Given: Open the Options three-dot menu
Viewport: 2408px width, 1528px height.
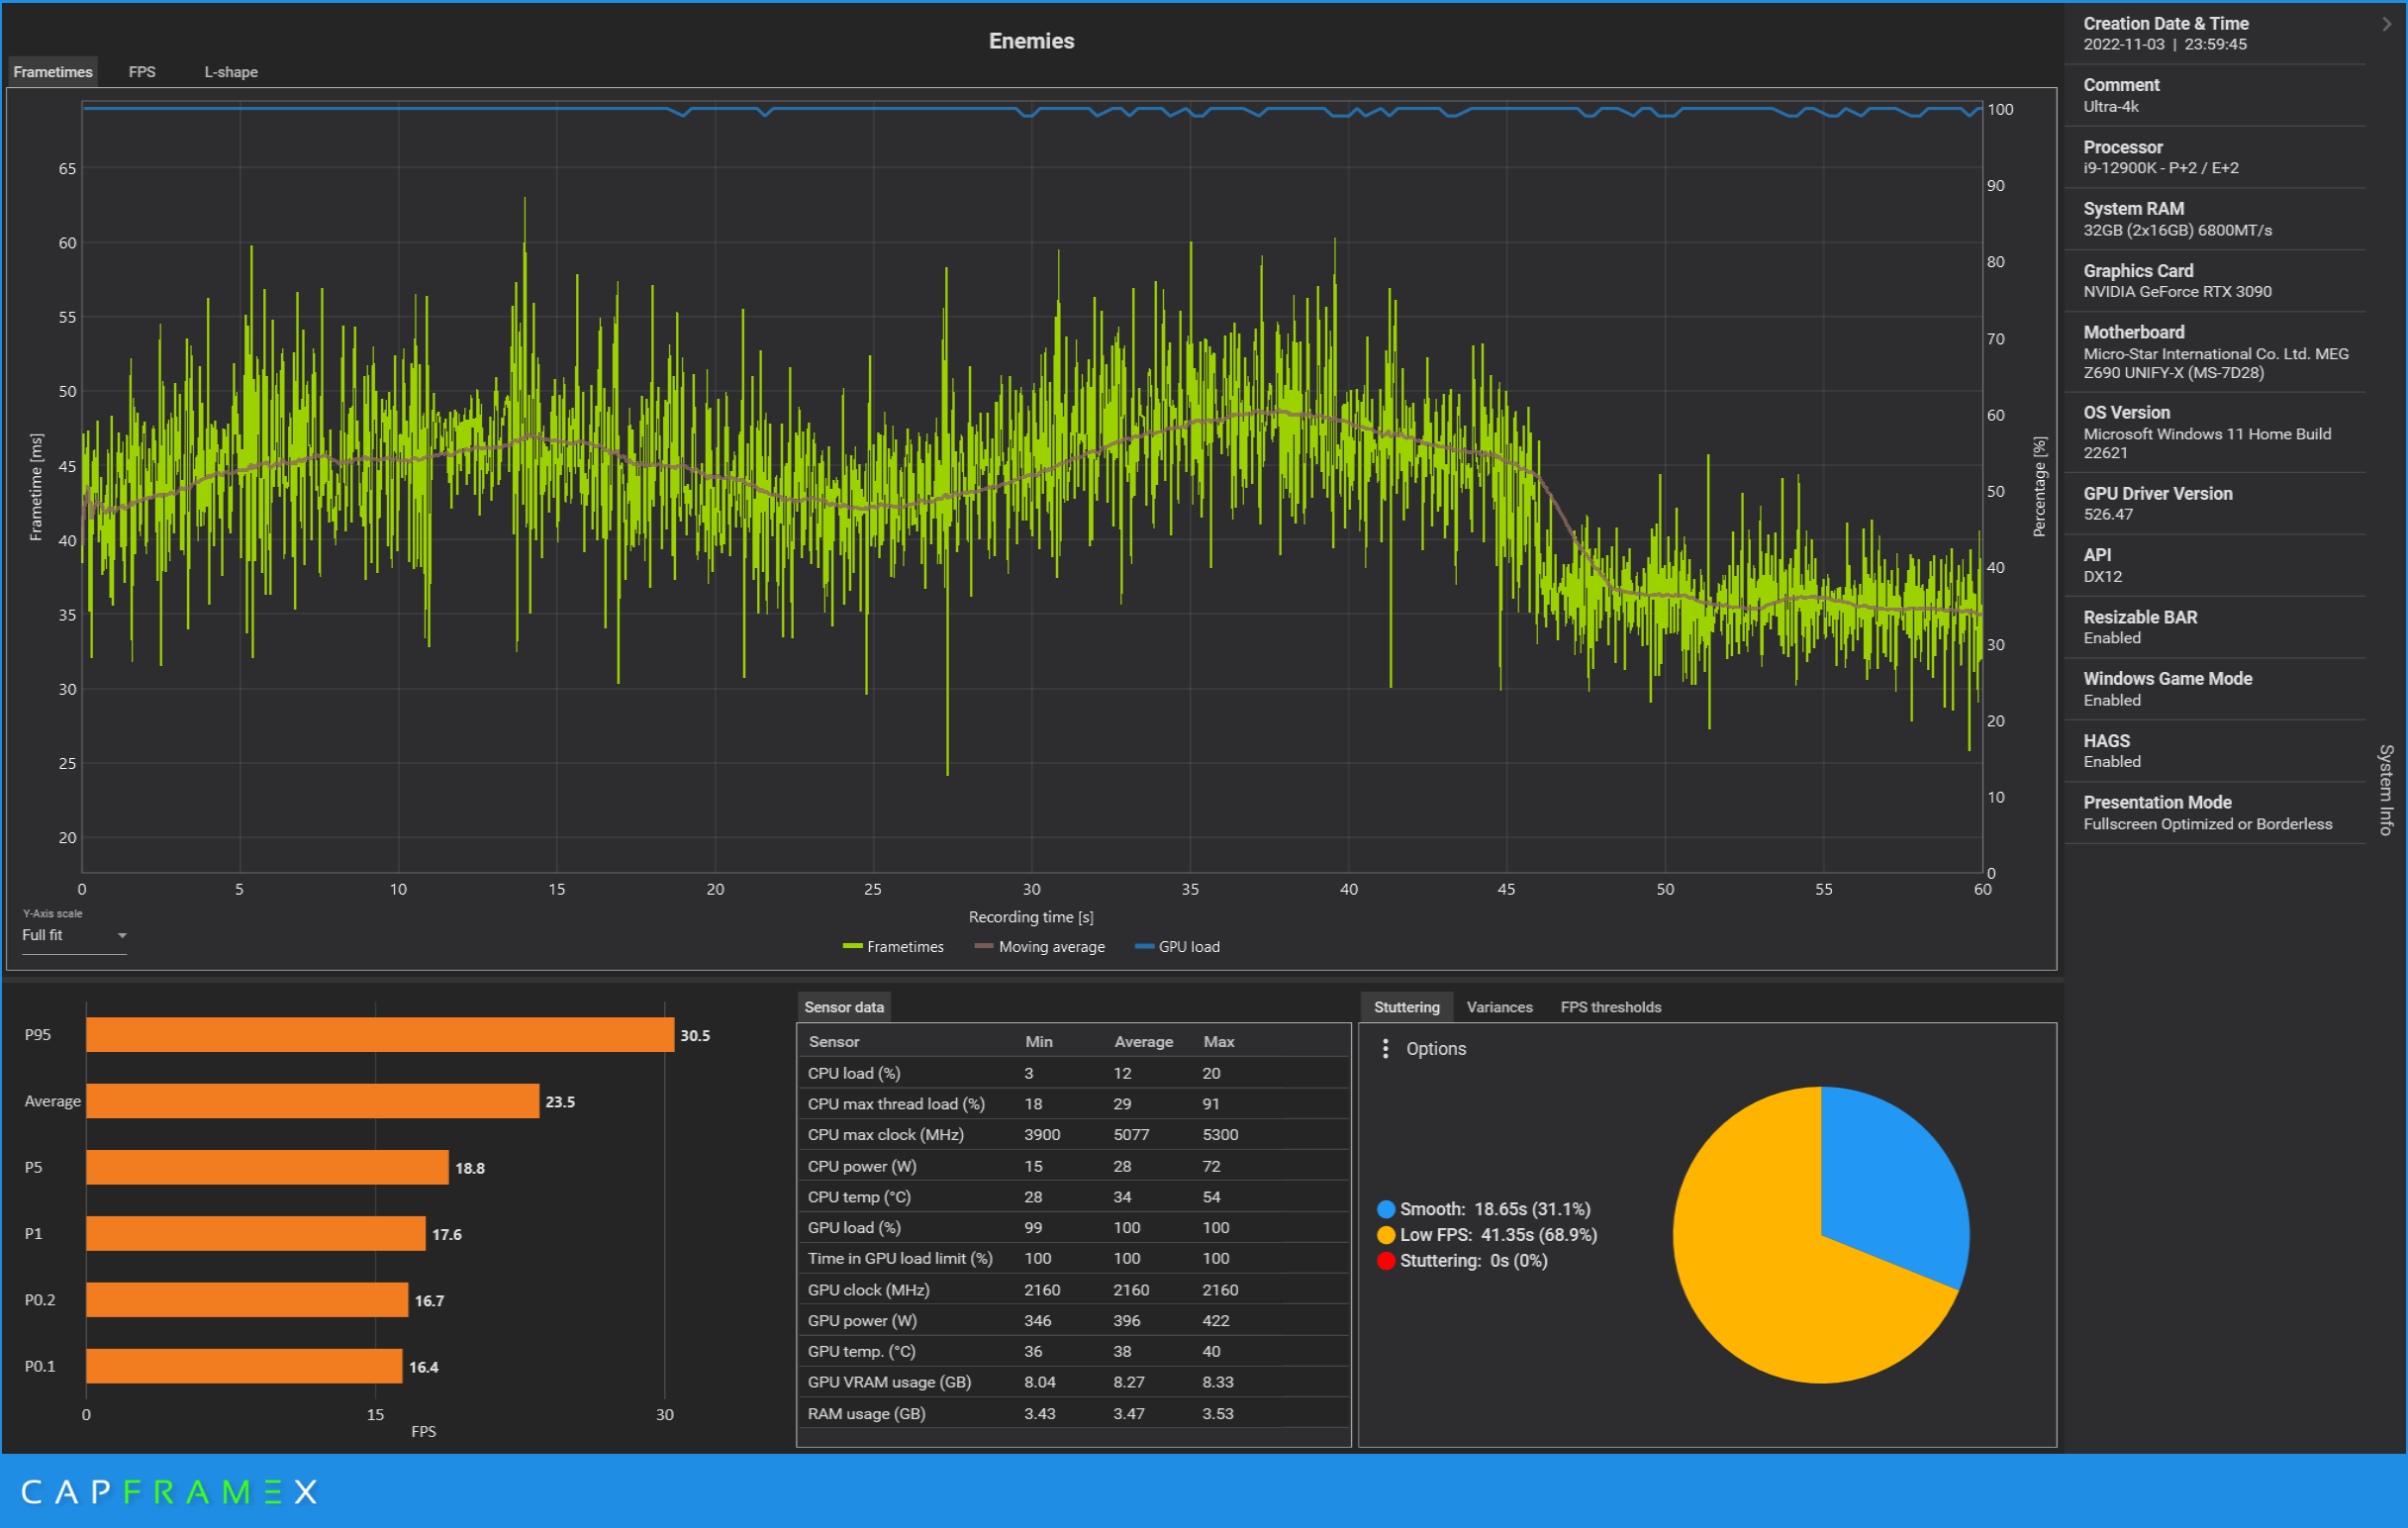Looking at the screenshot, I should (x=1385, y=1049).
